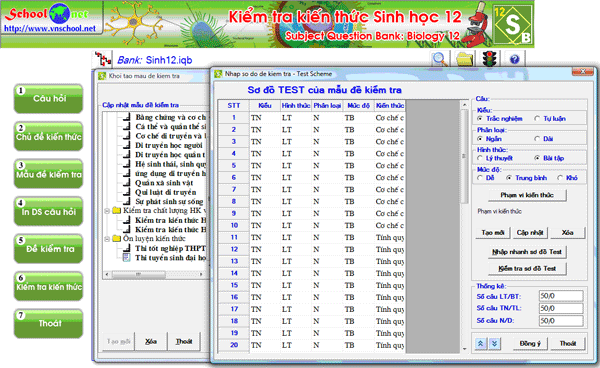600x368 pixels.
Task: Open Mẫu đề kiểm tra button 3
Action: pyautogui.click(x=49, y=174)
